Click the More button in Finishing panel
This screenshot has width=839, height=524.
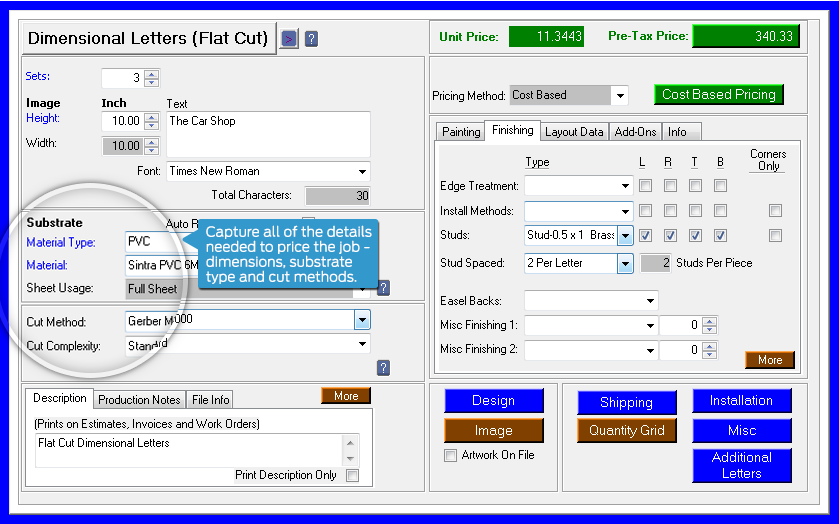click(769, 360)
